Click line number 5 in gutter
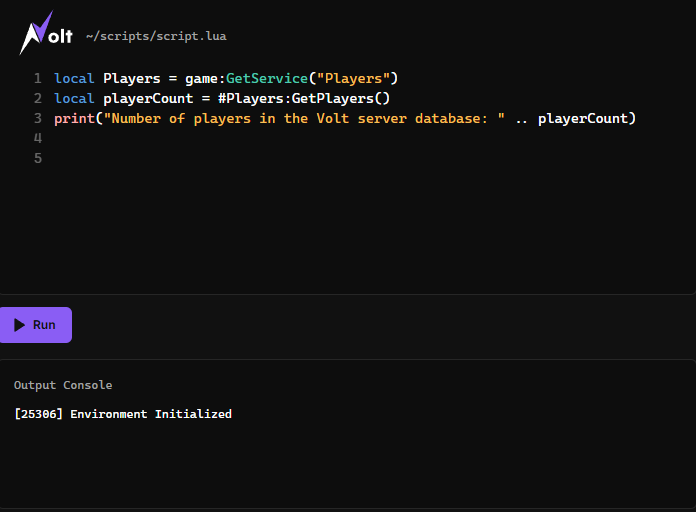Image resolution: width=696 pixels, height=512 pixels. tap(37, 158)
